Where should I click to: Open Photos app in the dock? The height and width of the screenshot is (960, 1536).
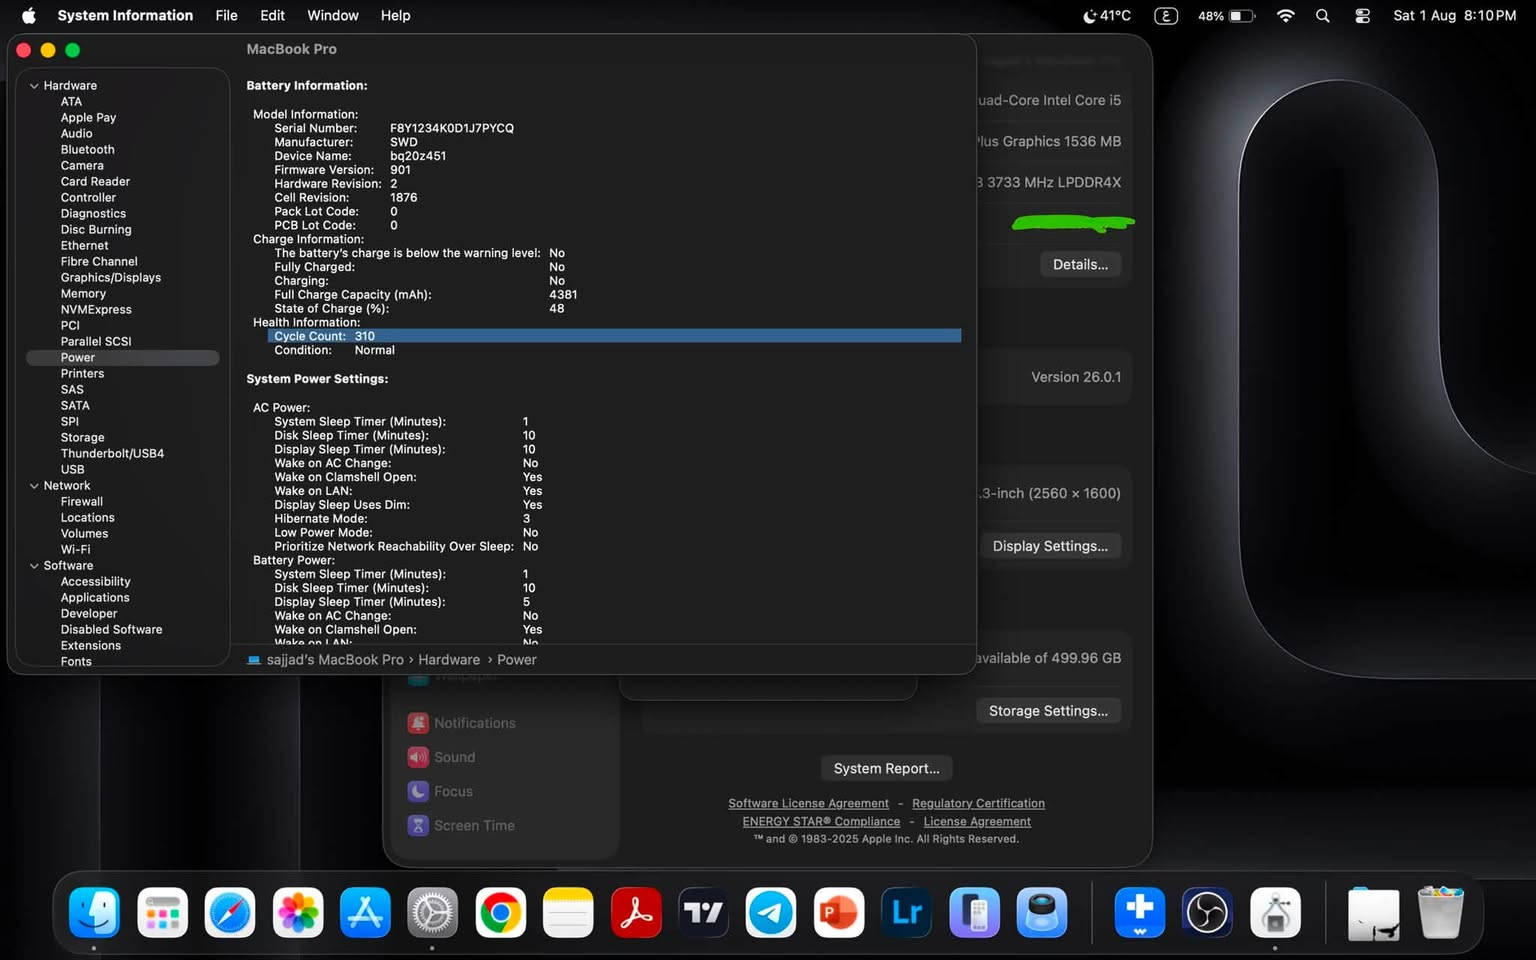click(298, 912)
